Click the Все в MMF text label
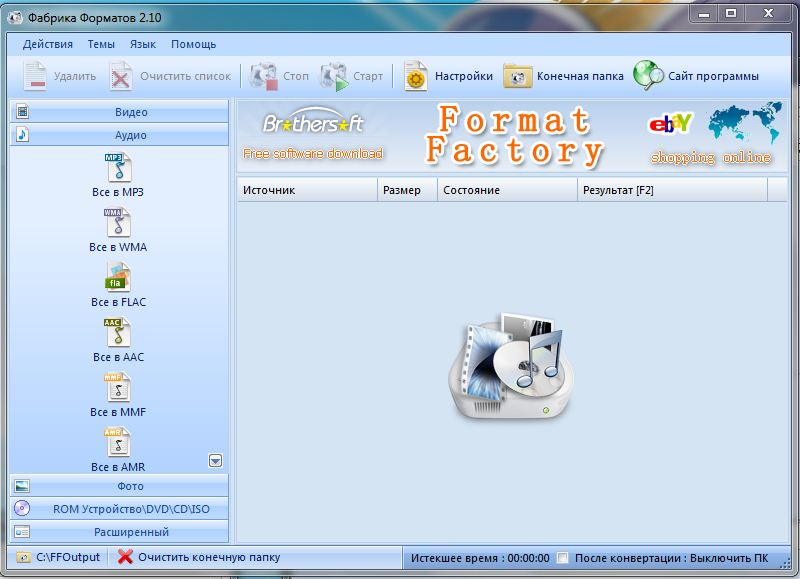The width and height of the screenshot is (800, 579). pos(118,412)
